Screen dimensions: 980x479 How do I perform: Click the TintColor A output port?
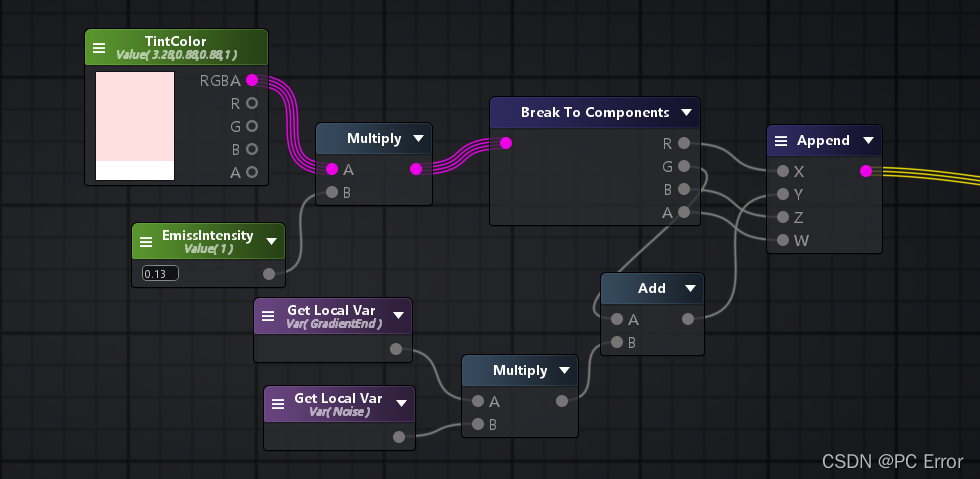252,172
